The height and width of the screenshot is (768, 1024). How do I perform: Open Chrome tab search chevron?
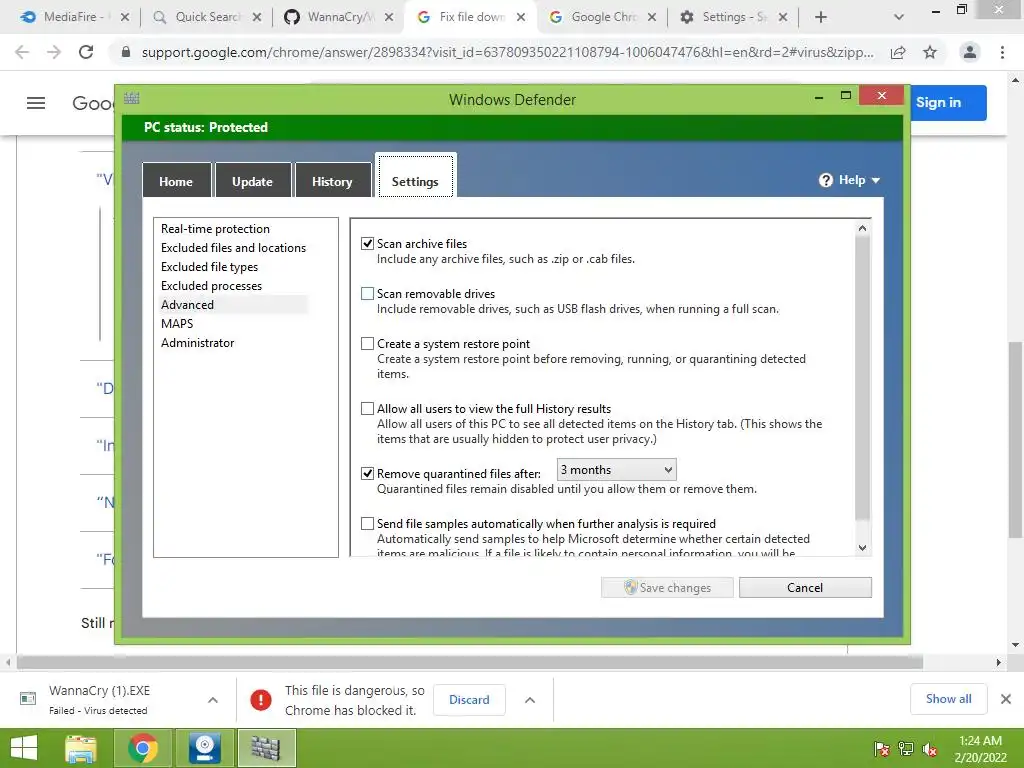pos(899,18)
